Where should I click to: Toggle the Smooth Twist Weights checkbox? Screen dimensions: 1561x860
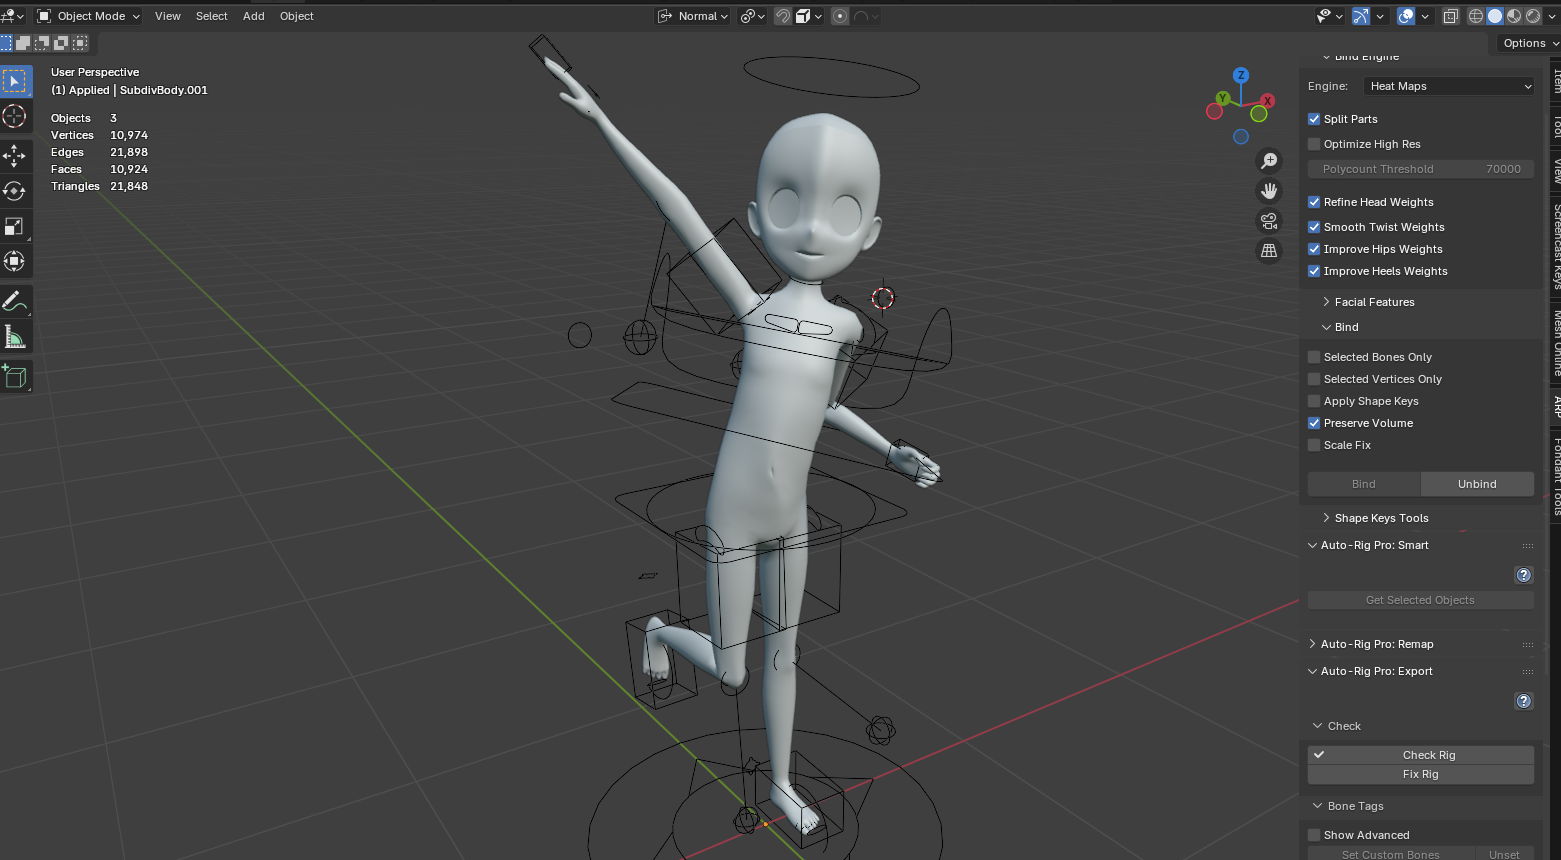point(1314,227)
